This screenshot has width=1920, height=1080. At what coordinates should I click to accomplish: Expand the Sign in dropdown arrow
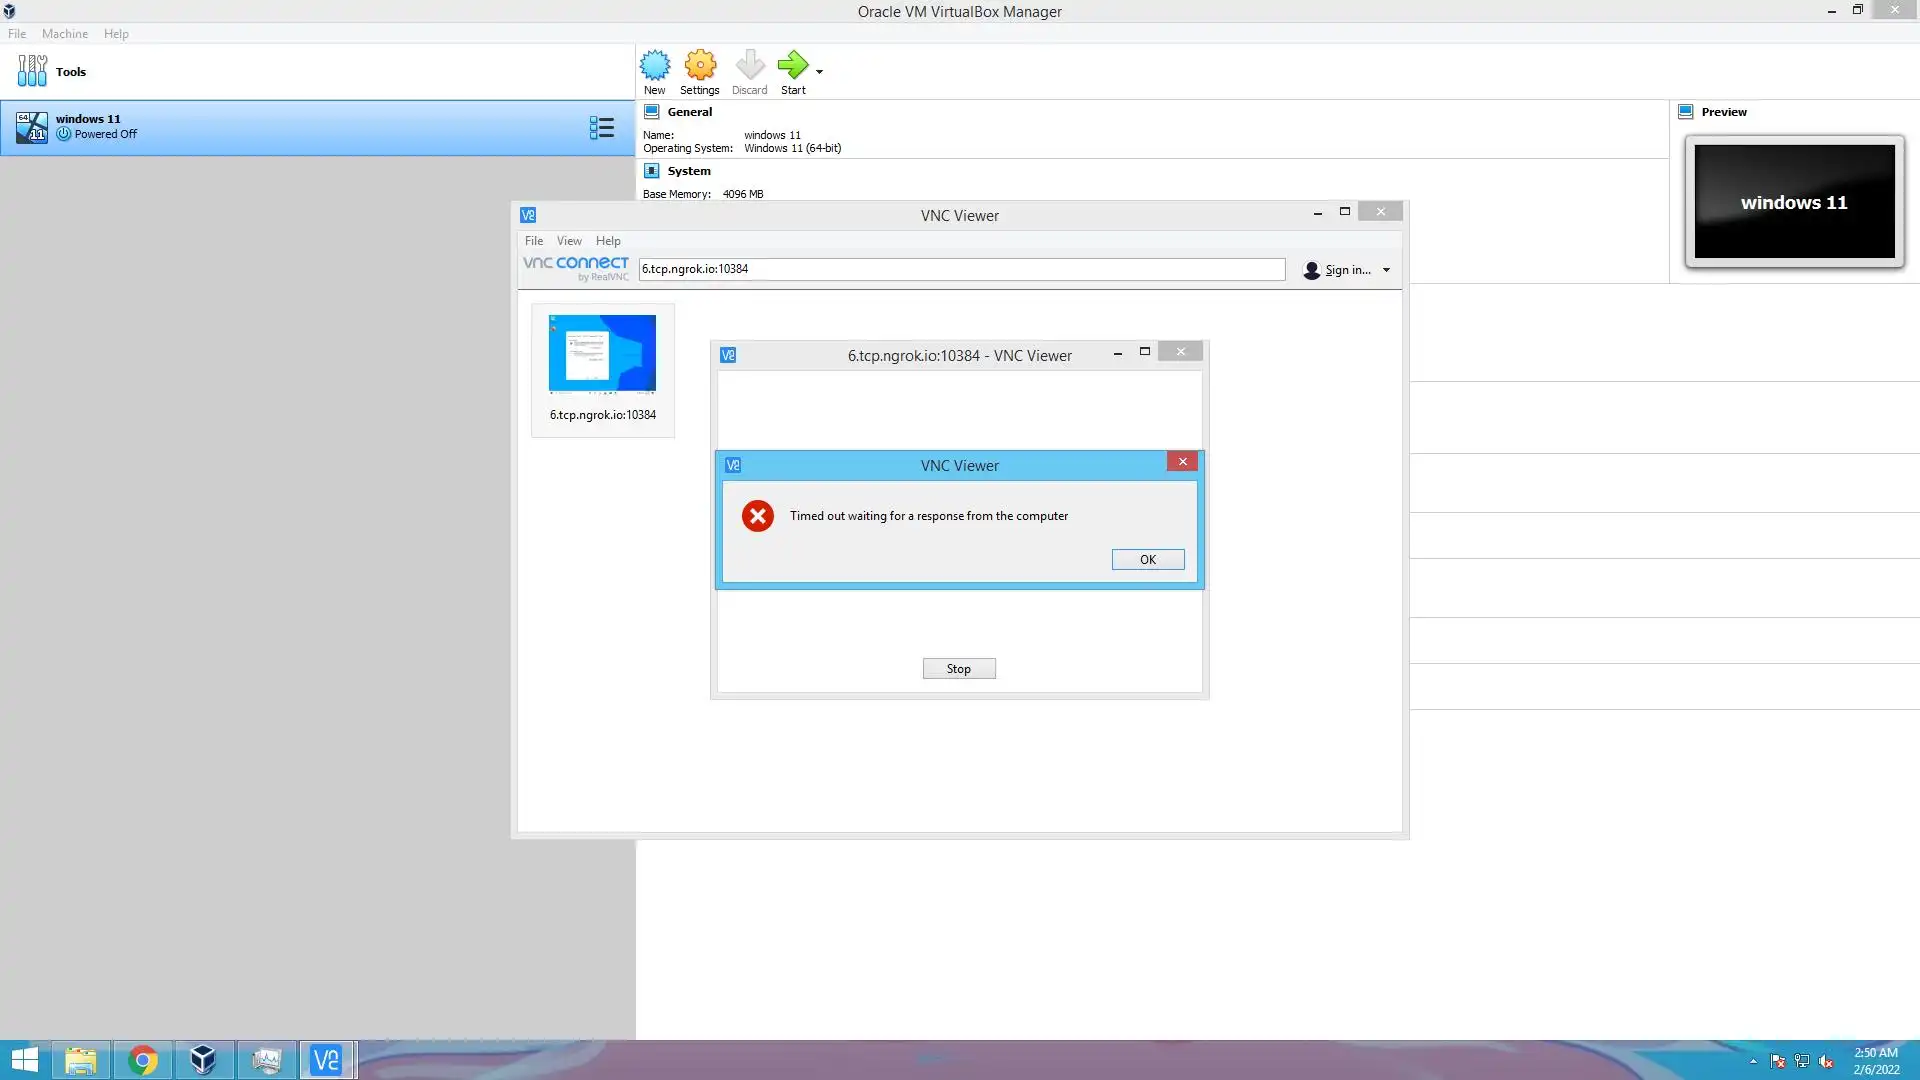point(1386,270)
